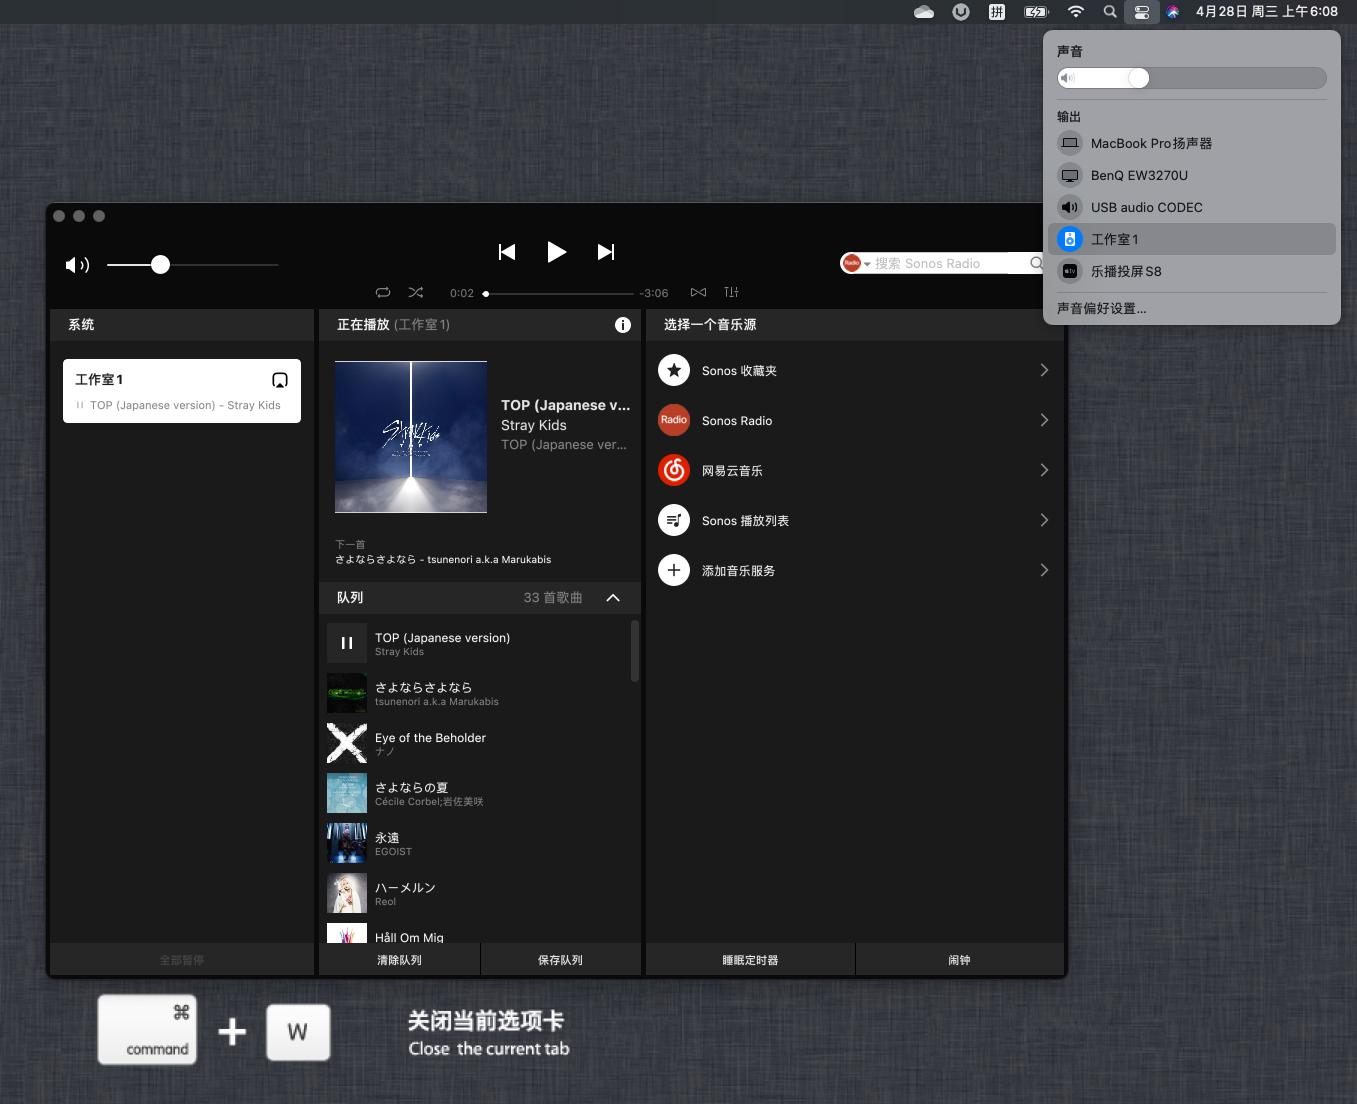Image resolution: width=1357 pixels, height=1104 pixels.
Task: Open the now playing info icon
Action: coord(623,325)
